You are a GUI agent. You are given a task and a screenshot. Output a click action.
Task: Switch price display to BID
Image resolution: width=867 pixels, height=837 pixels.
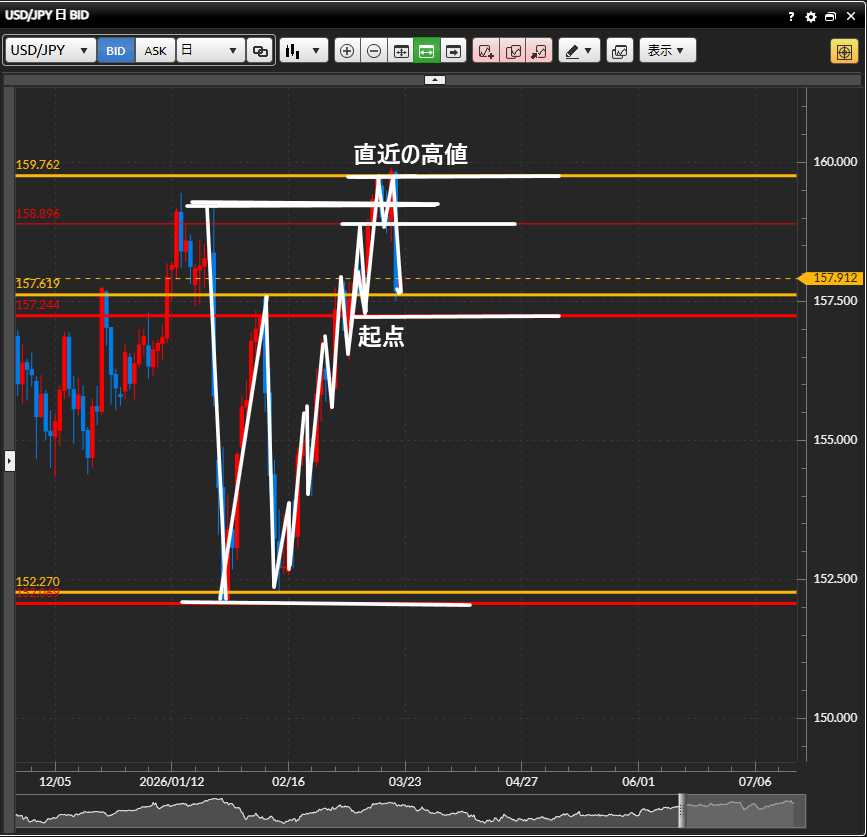tap(116, 51)
